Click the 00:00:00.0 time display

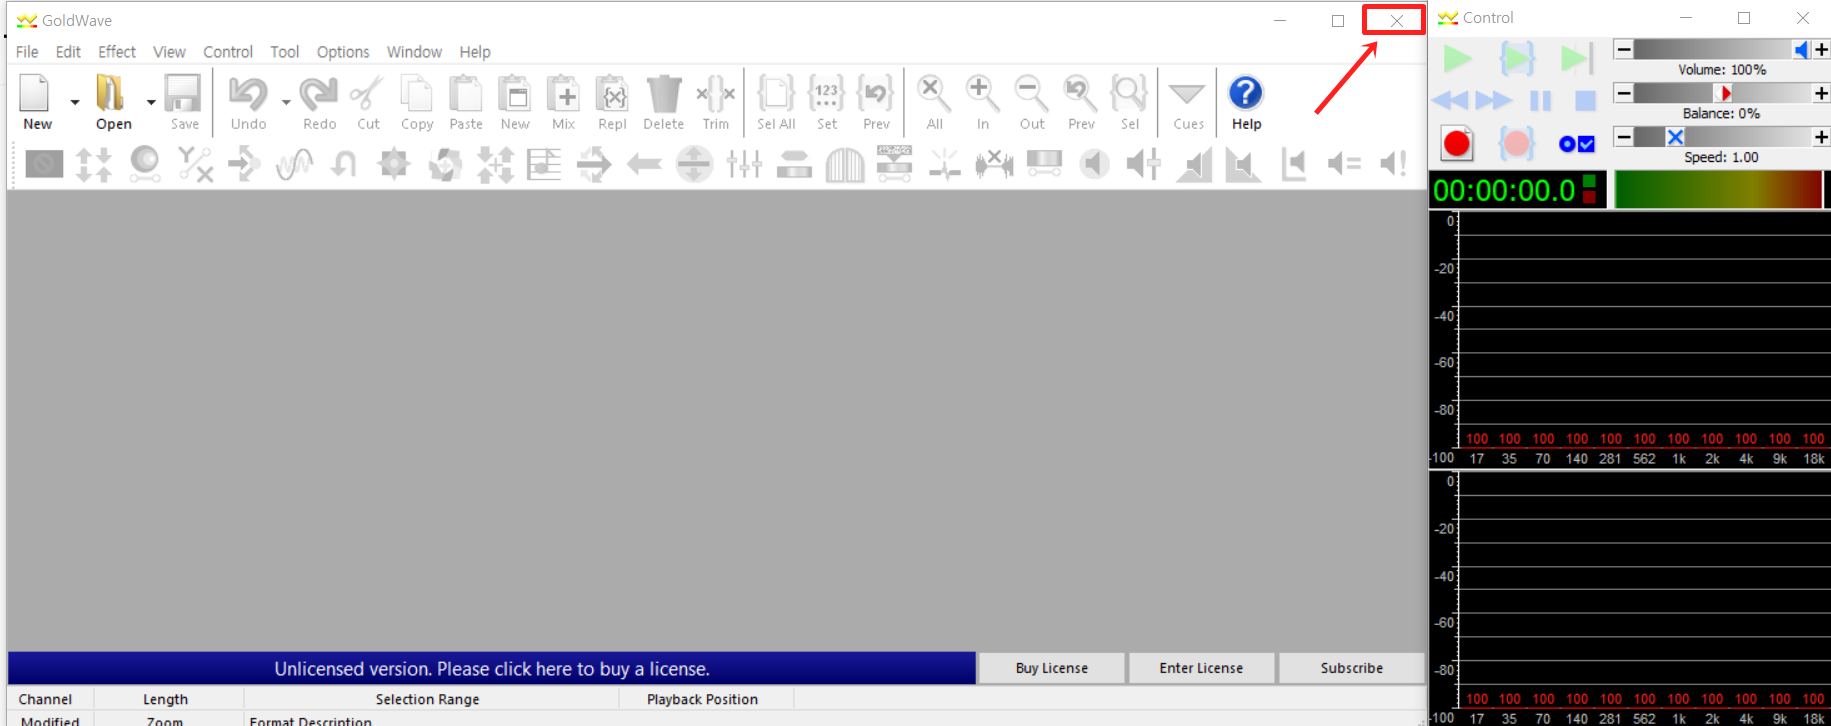tap(1504, 190)
